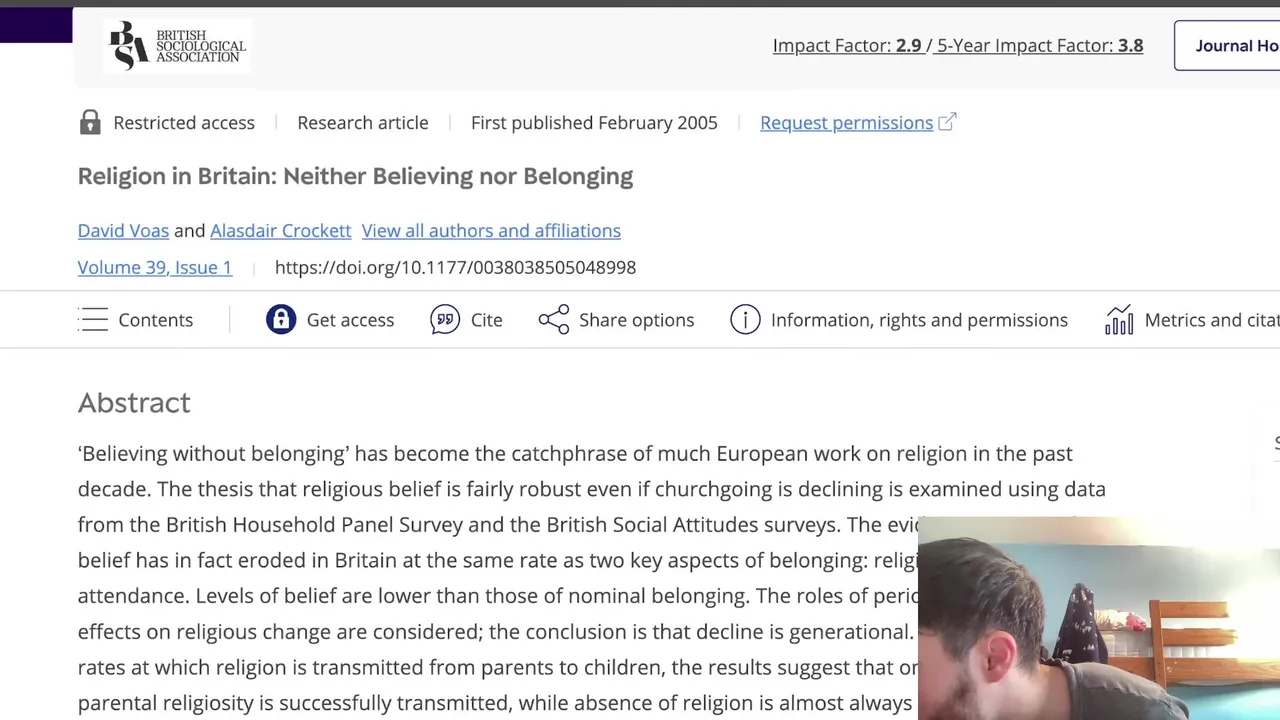Click the Impact Factor 2.9 link
The width and height of the screenshot is (1280, 720).
click(x=847, y=46)
